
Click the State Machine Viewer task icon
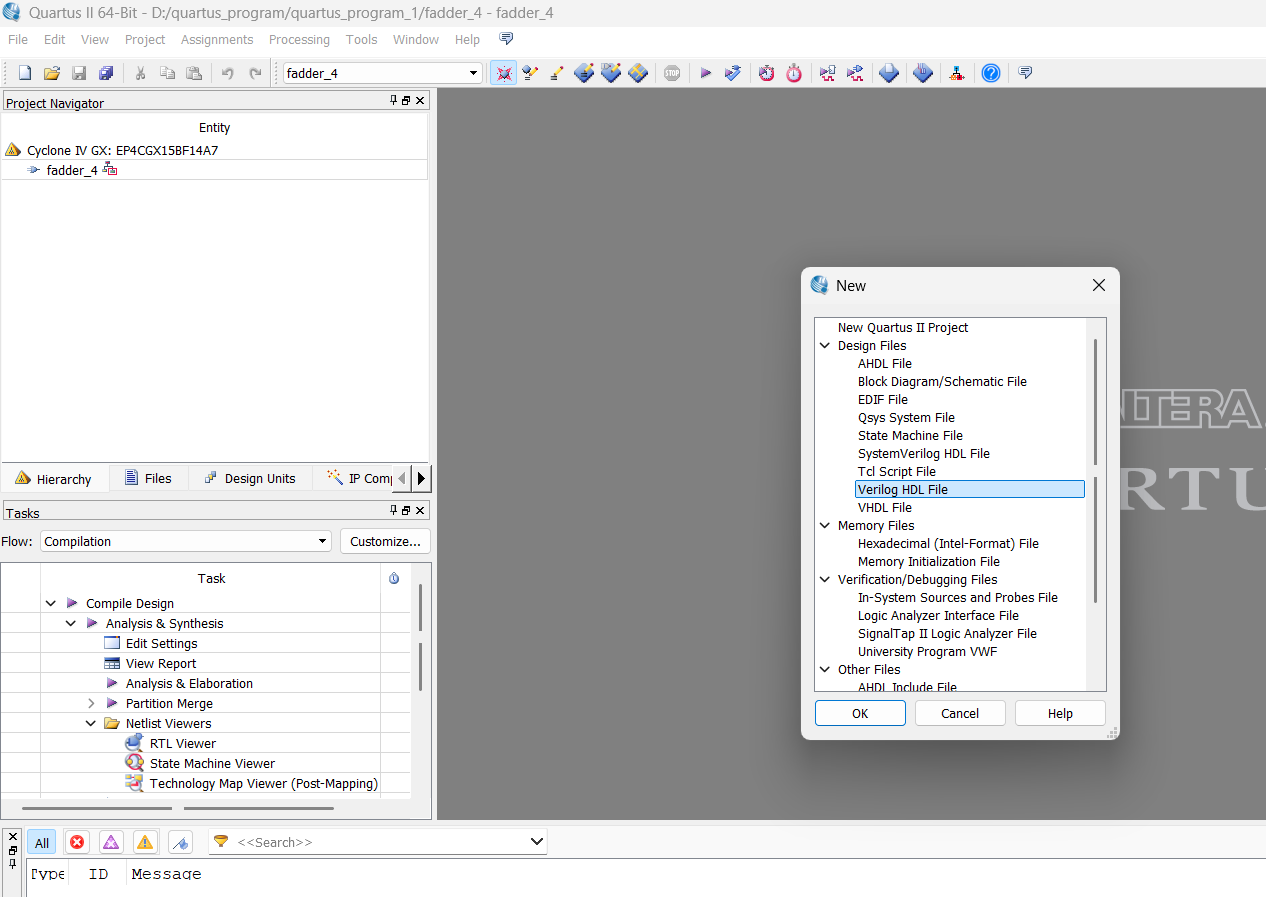134,763
